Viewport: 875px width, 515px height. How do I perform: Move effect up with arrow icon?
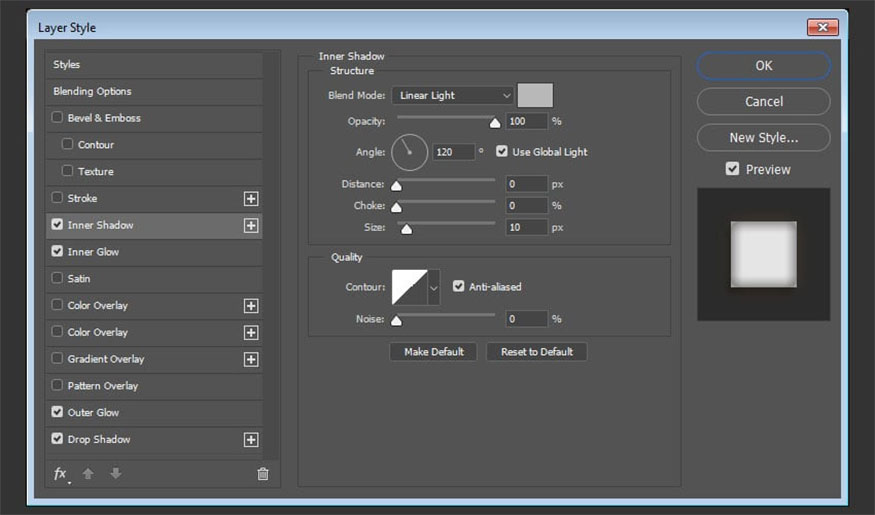[x=88, y=474]
